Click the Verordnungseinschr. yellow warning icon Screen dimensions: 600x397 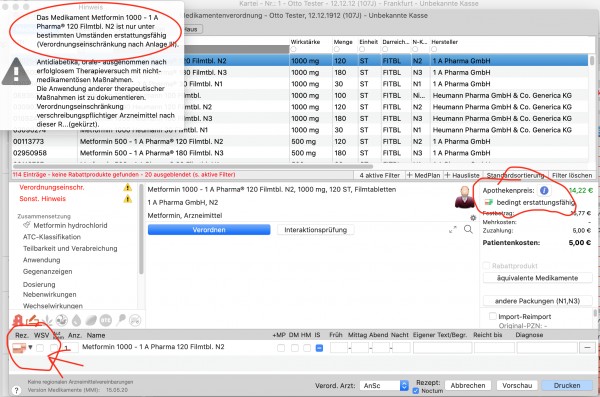[127, 188]
